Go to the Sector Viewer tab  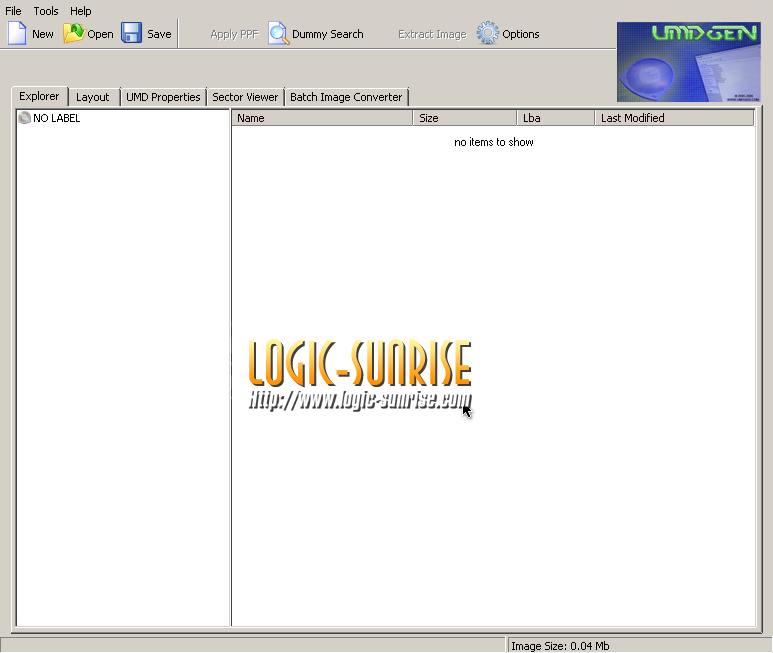(245, 97)
